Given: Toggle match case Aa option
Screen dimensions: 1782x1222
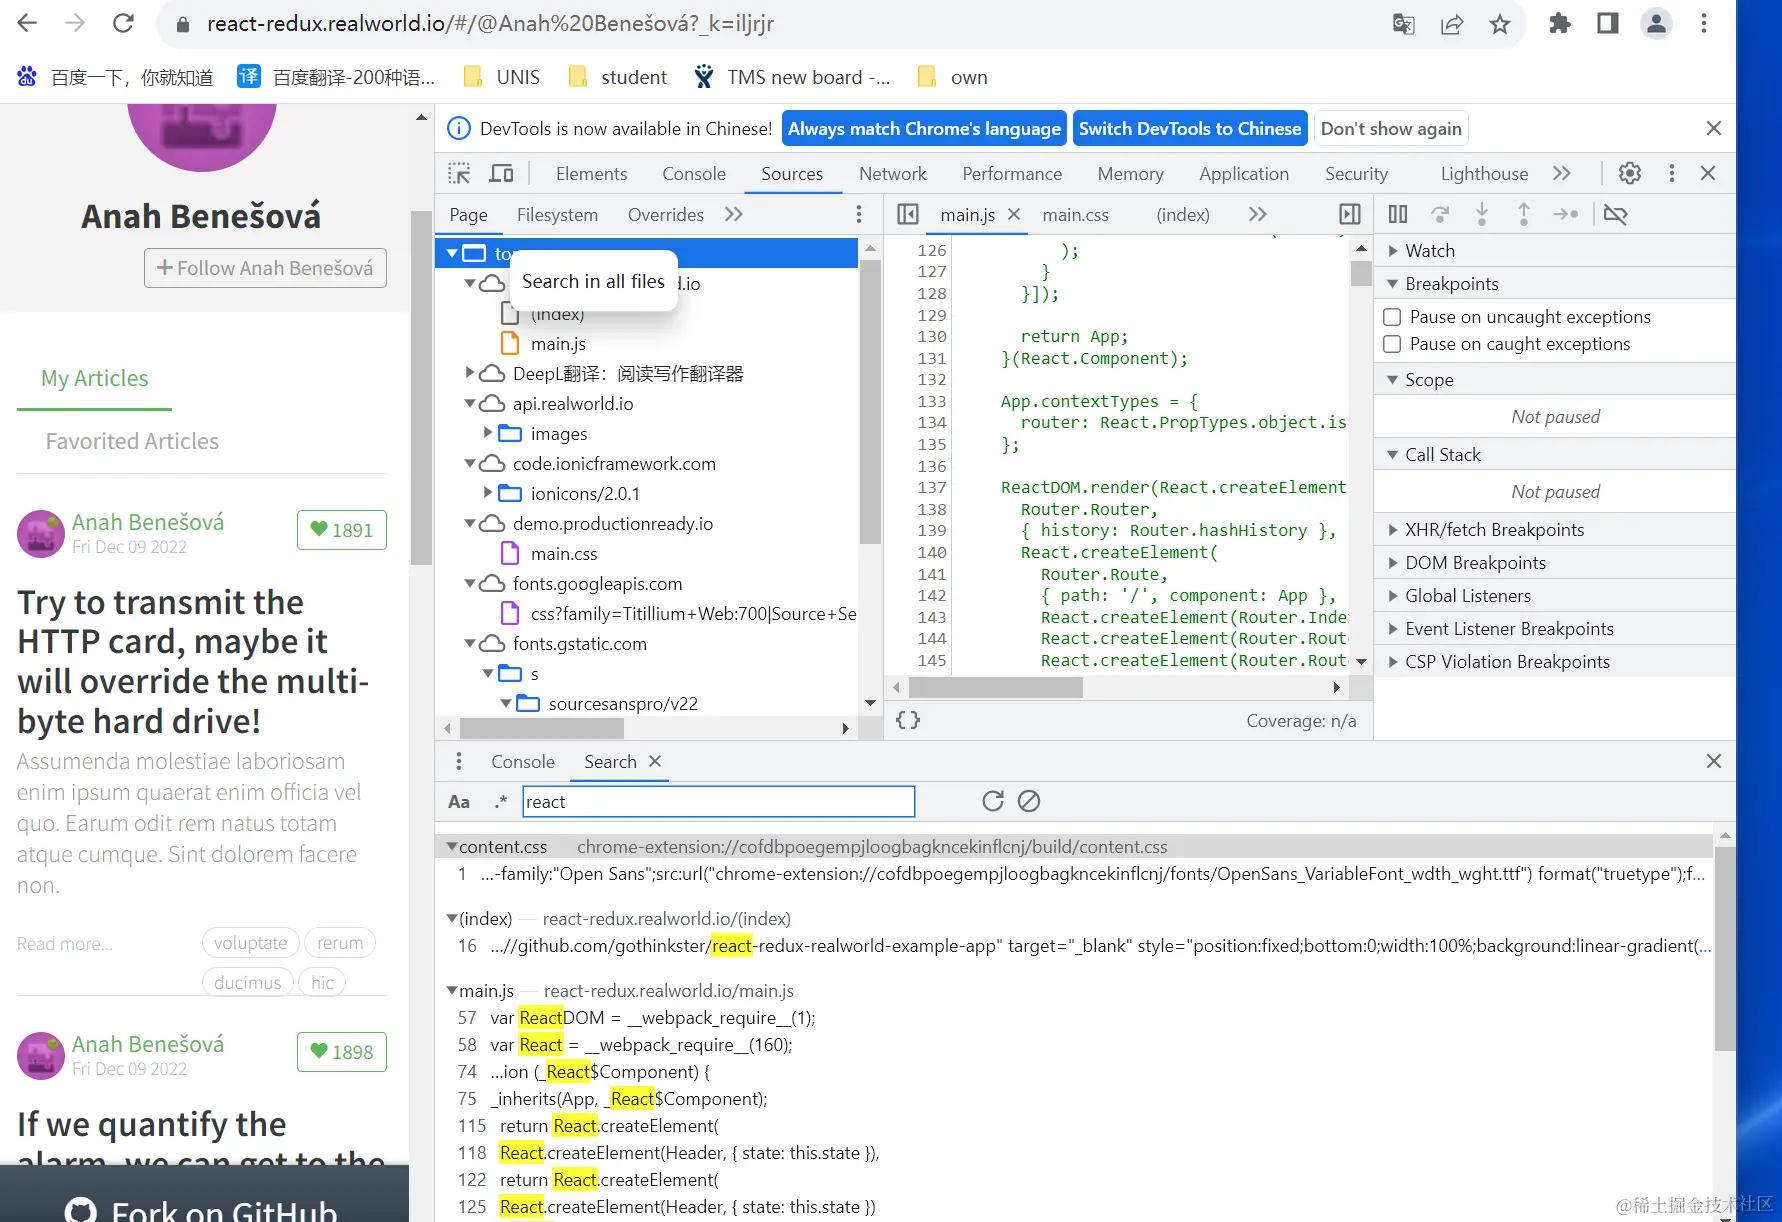Looking at the screenshot, I should coord(459,802).
